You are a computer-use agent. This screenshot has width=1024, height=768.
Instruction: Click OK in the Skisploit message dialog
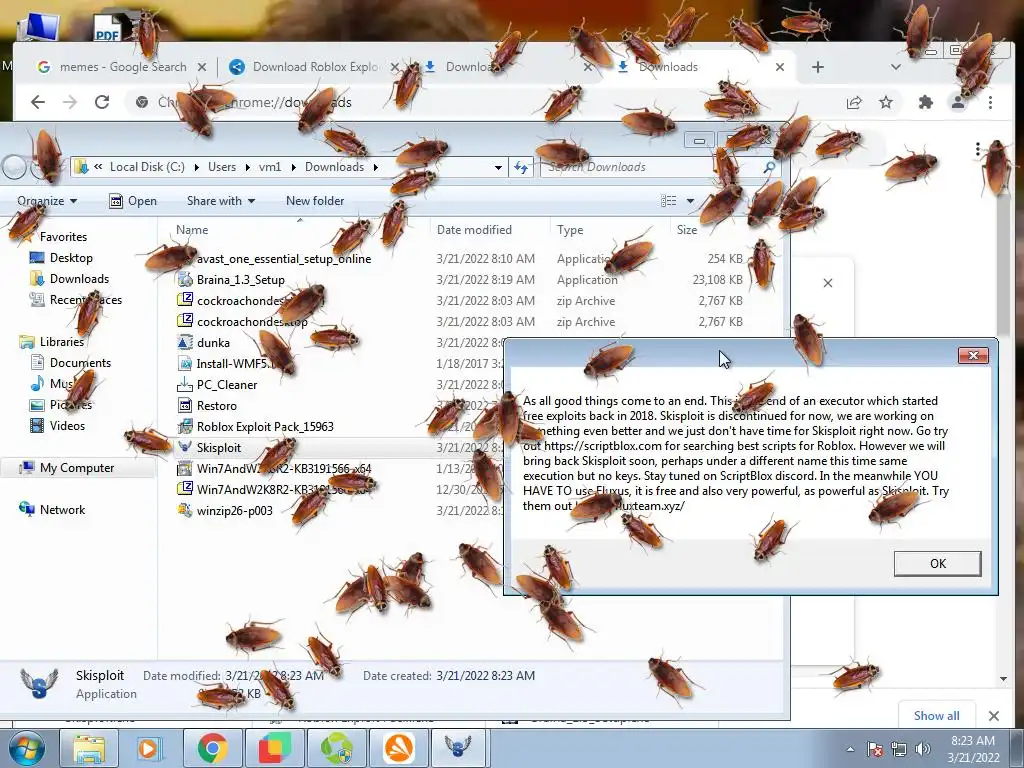pyautogui.click(x=937, y=564)
